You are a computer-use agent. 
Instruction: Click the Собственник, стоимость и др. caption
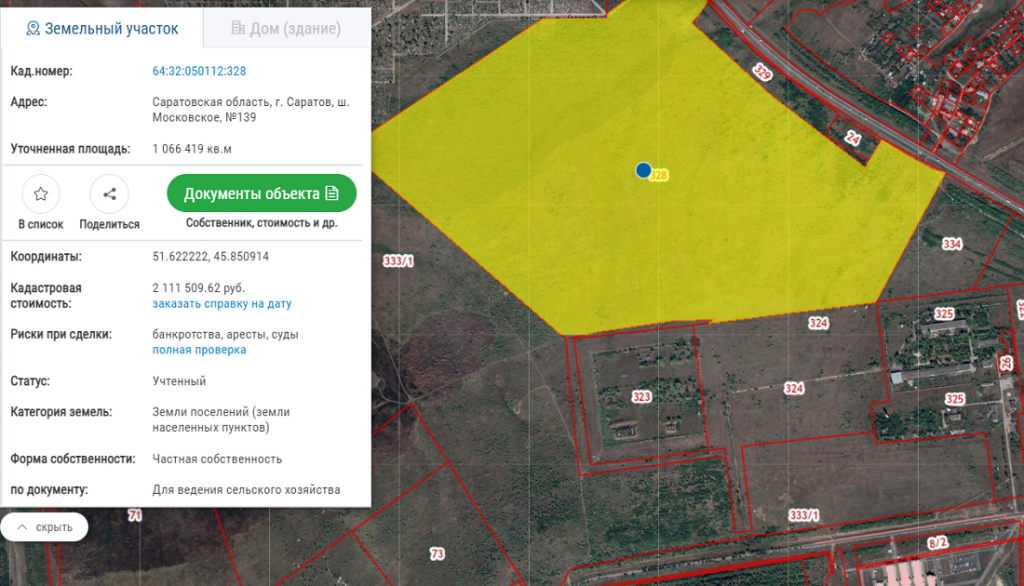pos(261,223)
